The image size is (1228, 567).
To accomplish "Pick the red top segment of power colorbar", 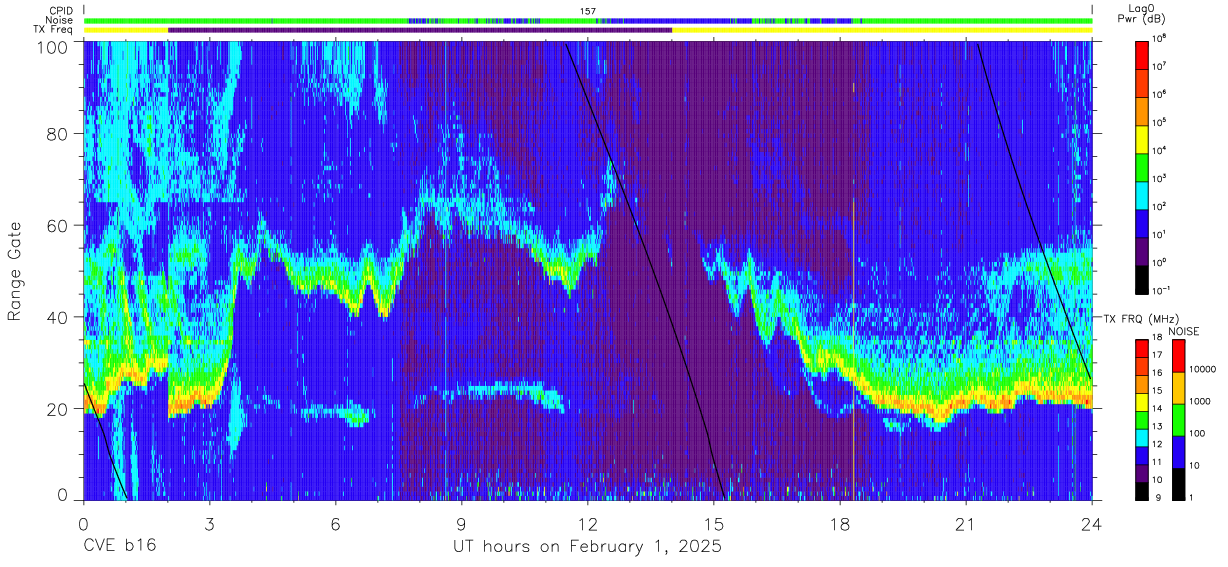I will click(x=1144, y=53).
